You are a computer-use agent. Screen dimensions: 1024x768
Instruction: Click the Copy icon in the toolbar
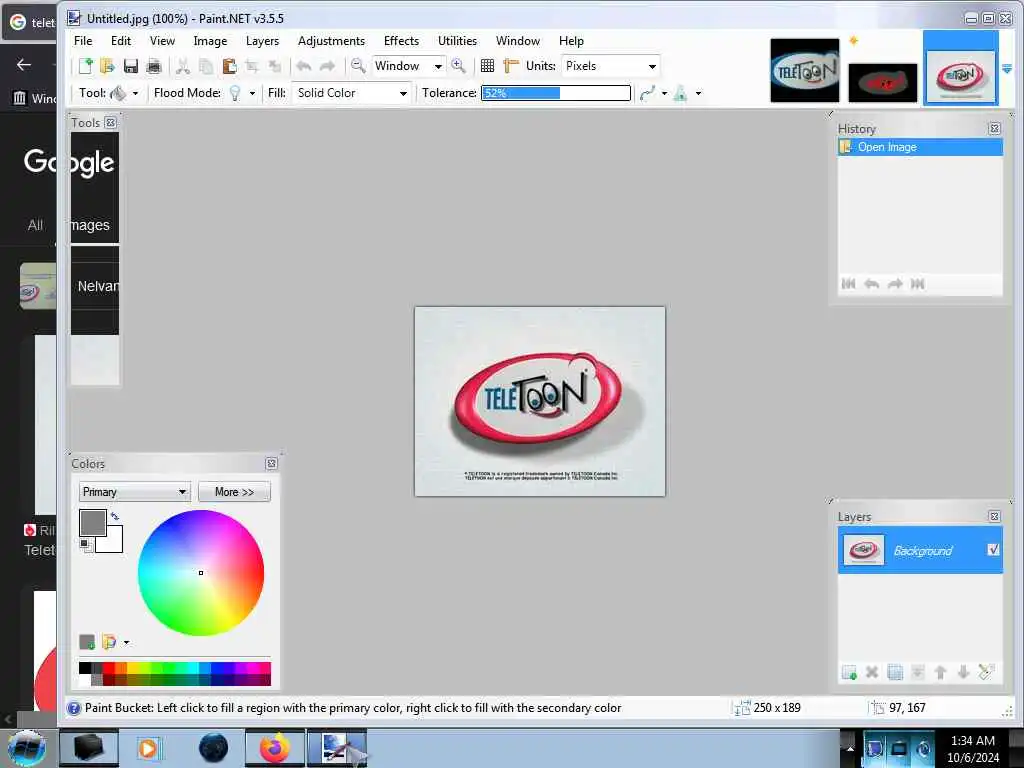coord(206,66)
